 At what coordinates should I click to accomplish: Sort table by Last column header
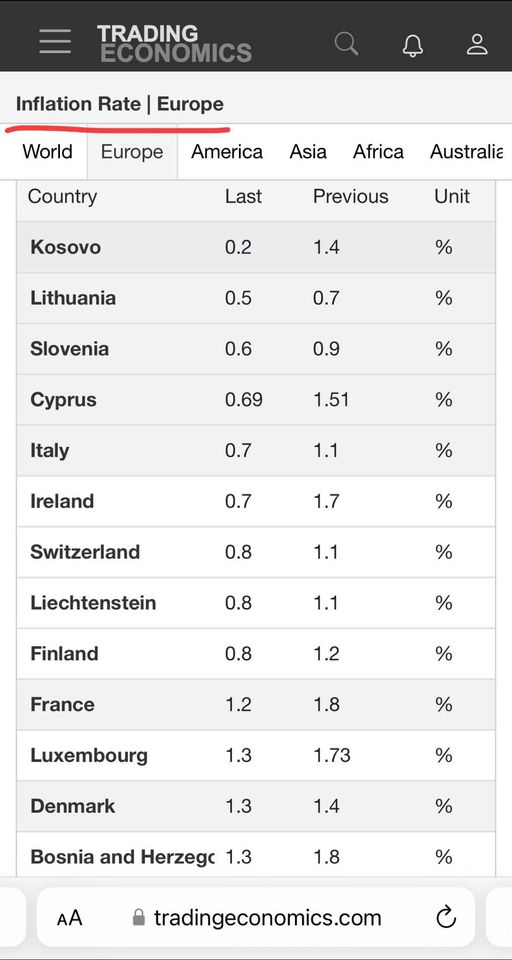tap(243, 197)
